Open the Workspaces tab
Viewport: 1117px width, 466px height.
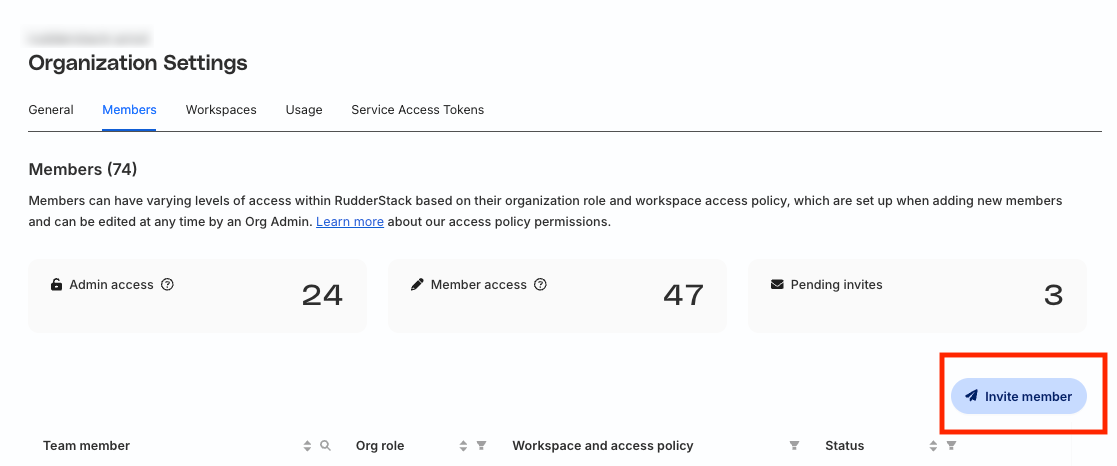[221, 110]
